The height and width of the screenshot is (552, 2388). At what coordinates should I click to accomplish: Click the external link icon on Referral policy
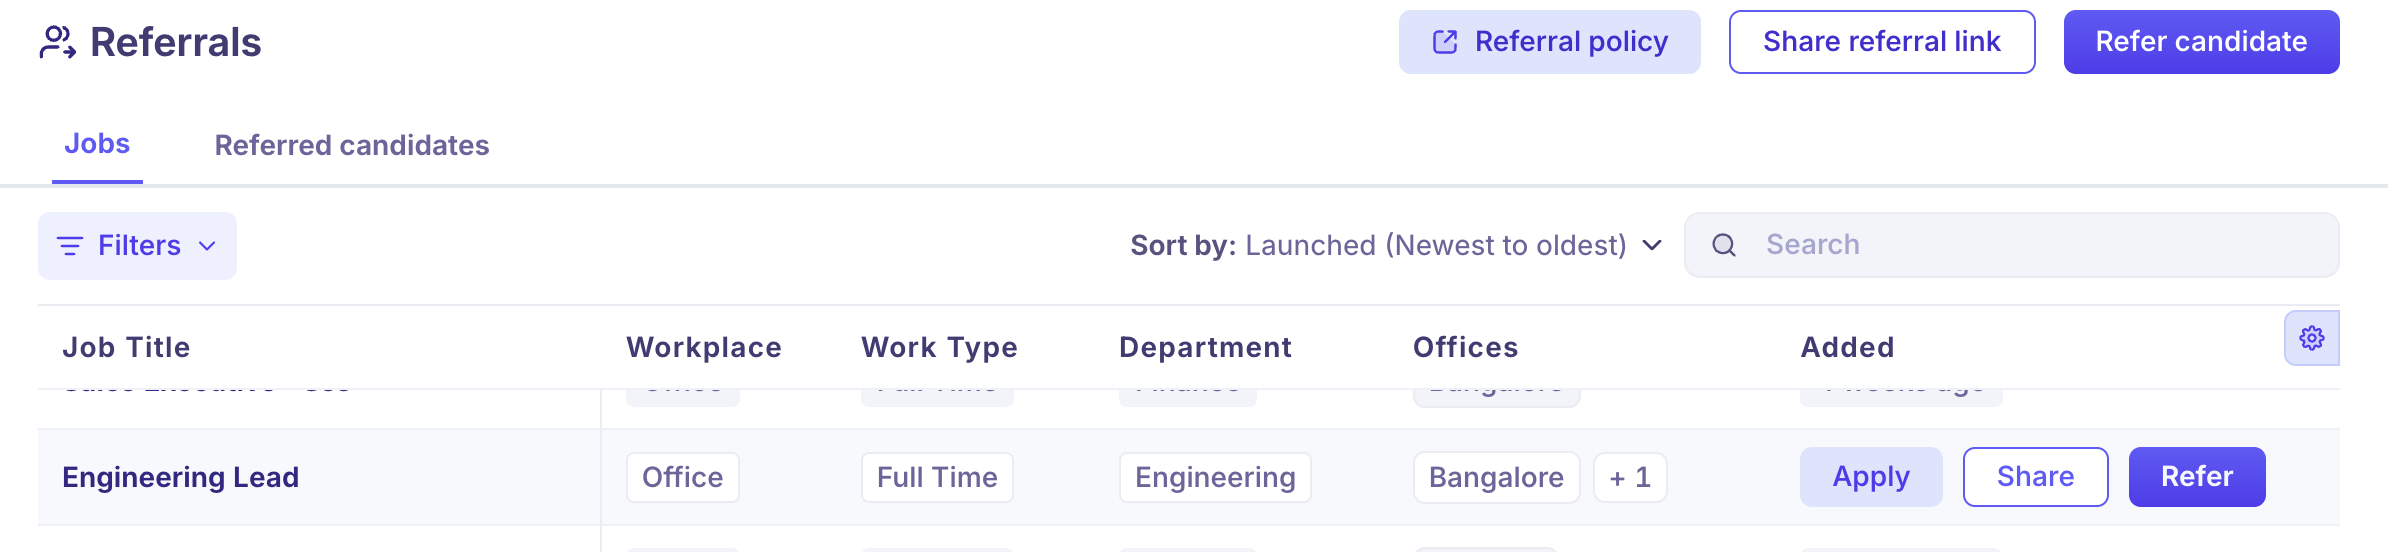coord(1445,42)
